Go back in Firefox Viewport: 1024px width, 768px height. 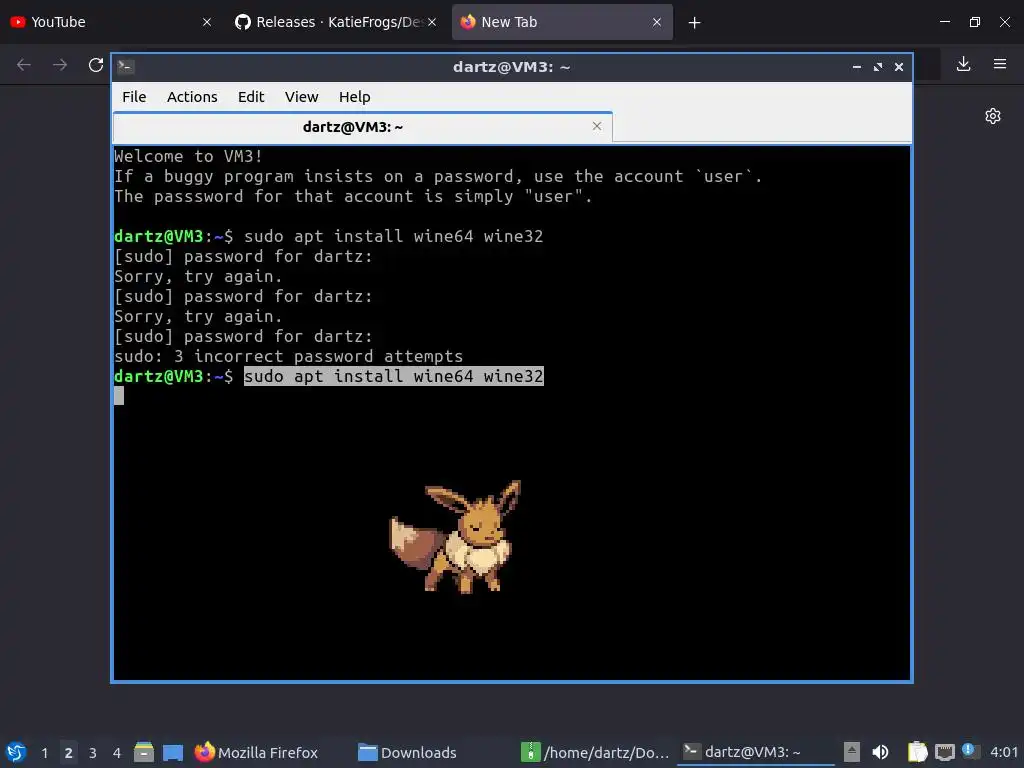pyautogui.click(x=24, y=65)
